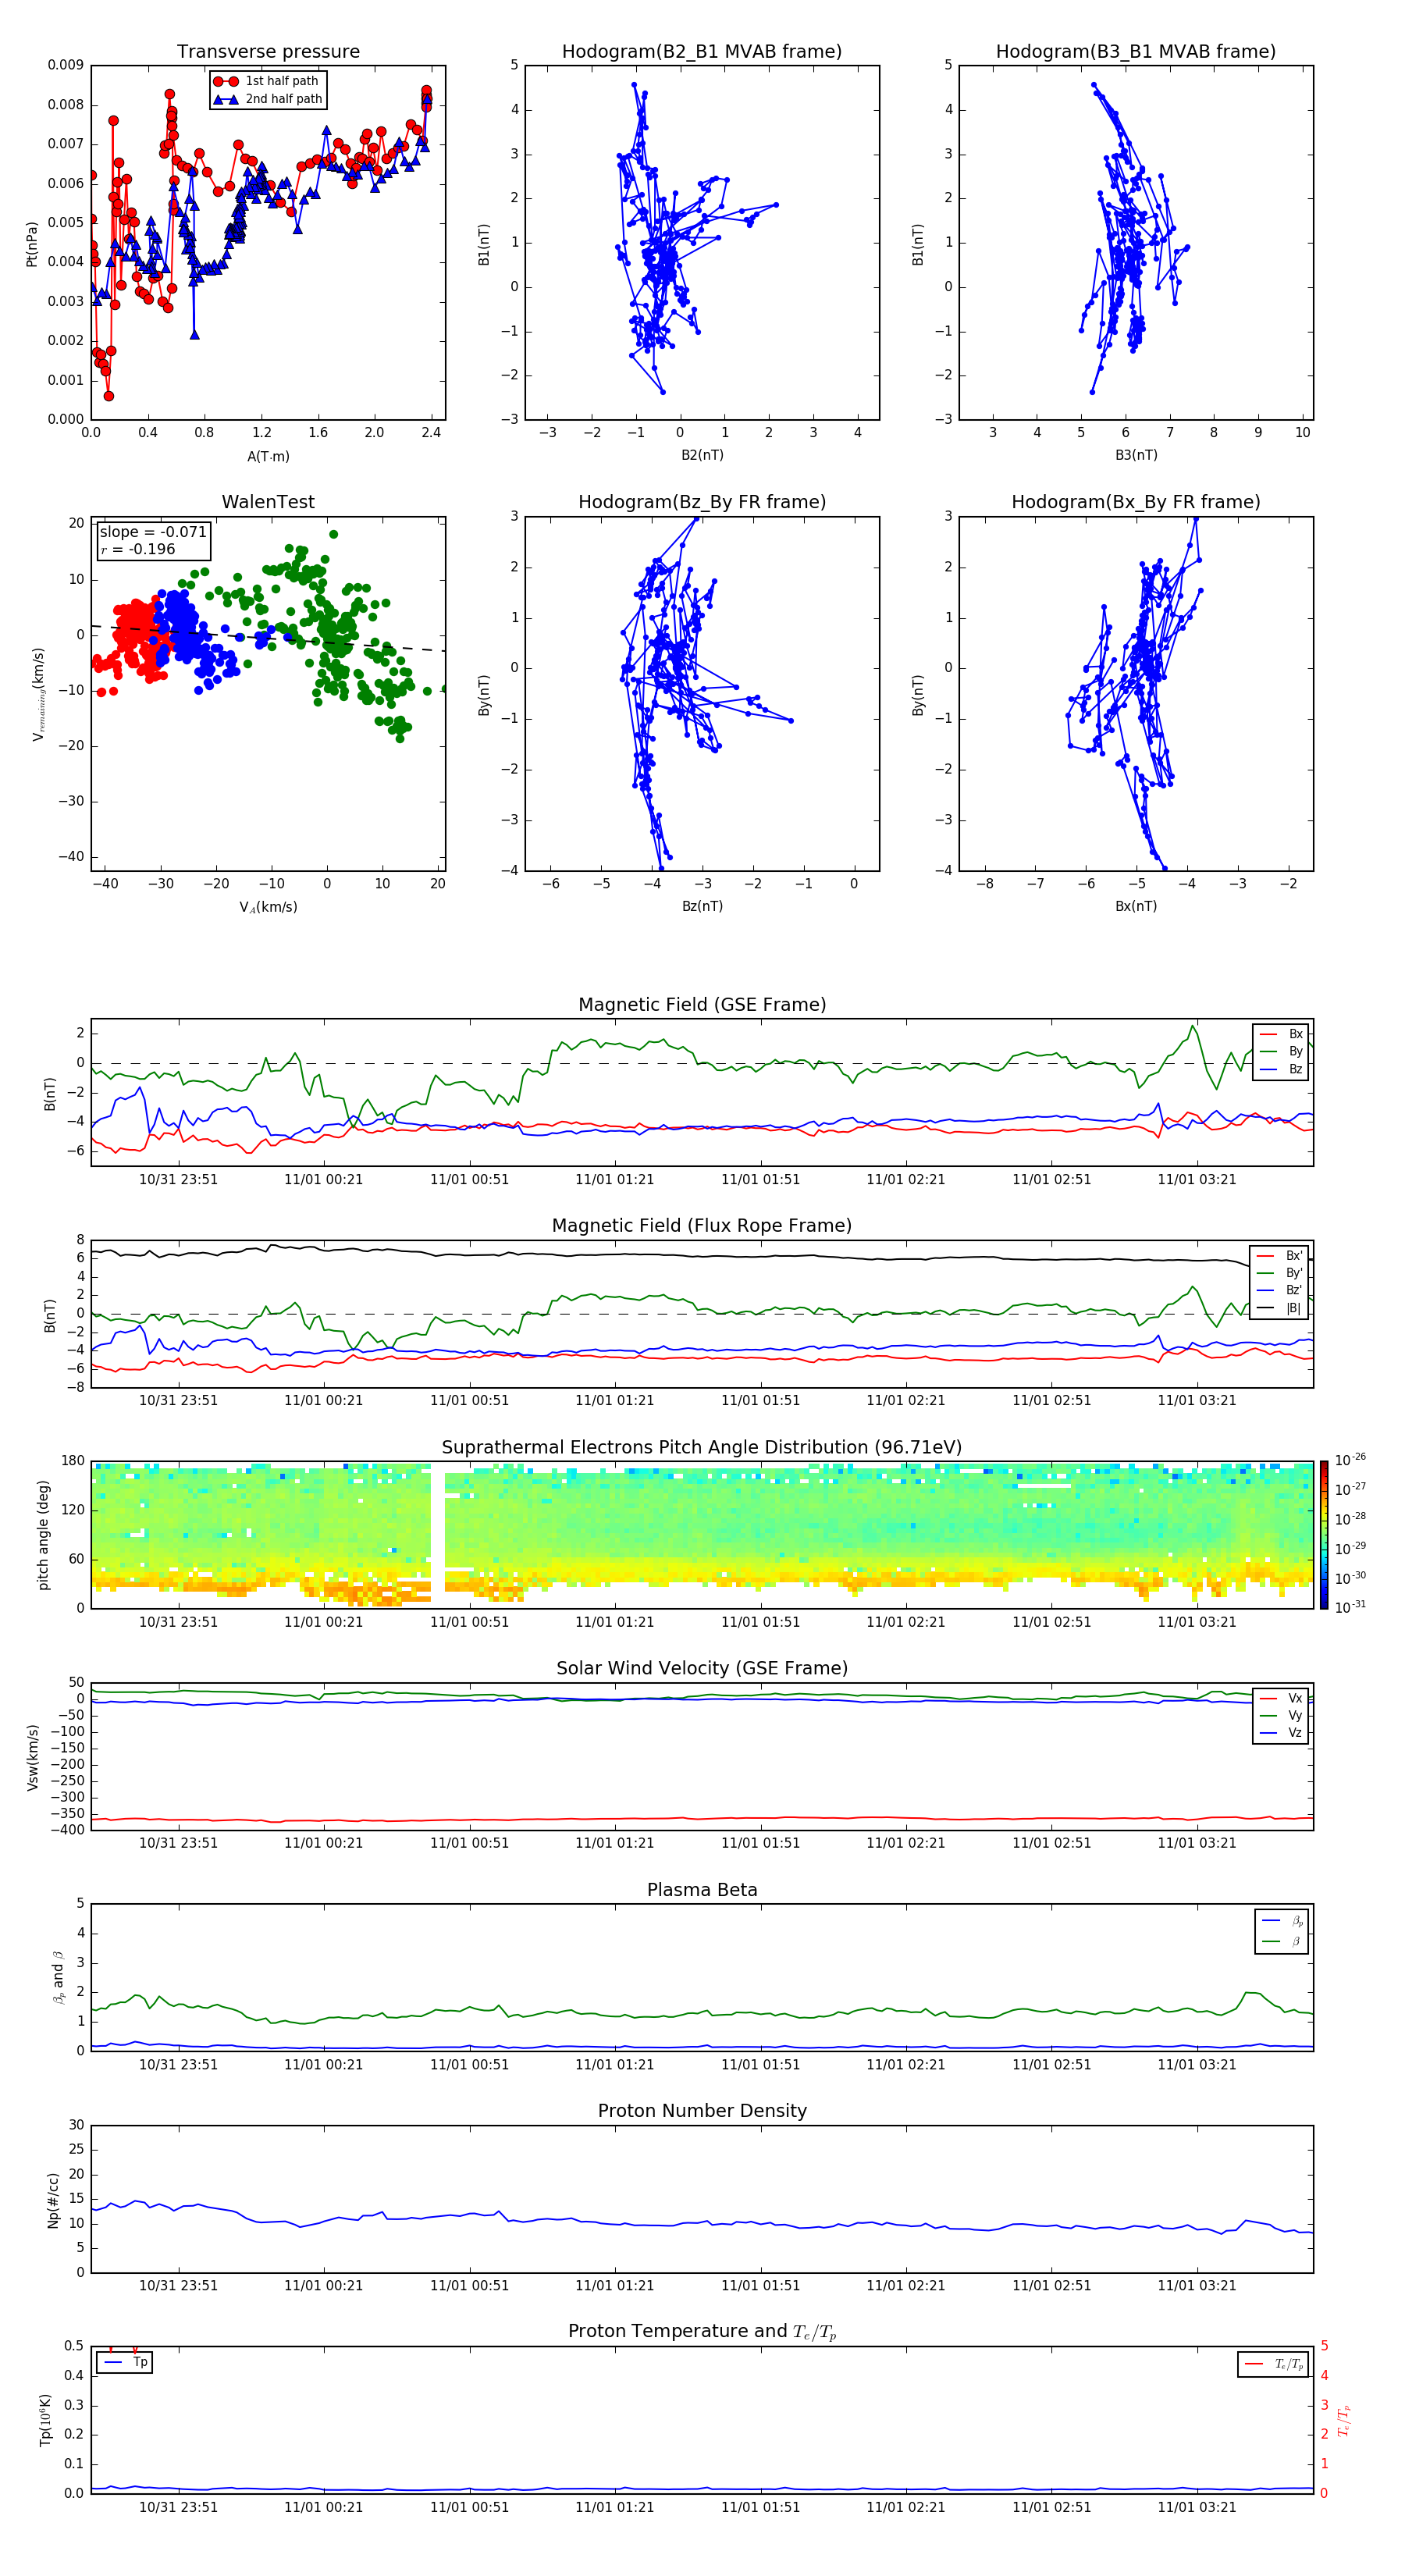
Task: Select 'Bx' in the GSE magnetic field legend
Action: (1282, 1034)
